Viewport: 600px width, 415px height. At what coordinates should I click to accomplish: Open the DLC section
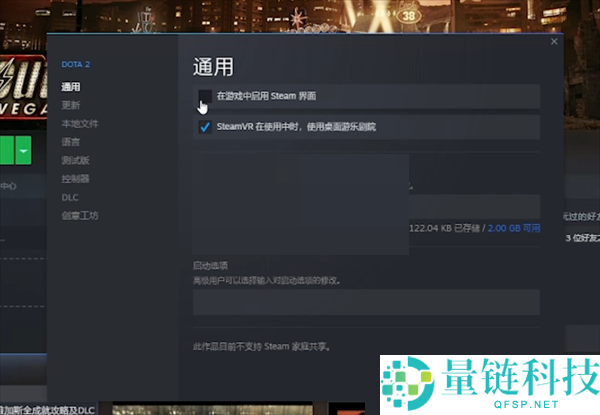click(69, 197)
